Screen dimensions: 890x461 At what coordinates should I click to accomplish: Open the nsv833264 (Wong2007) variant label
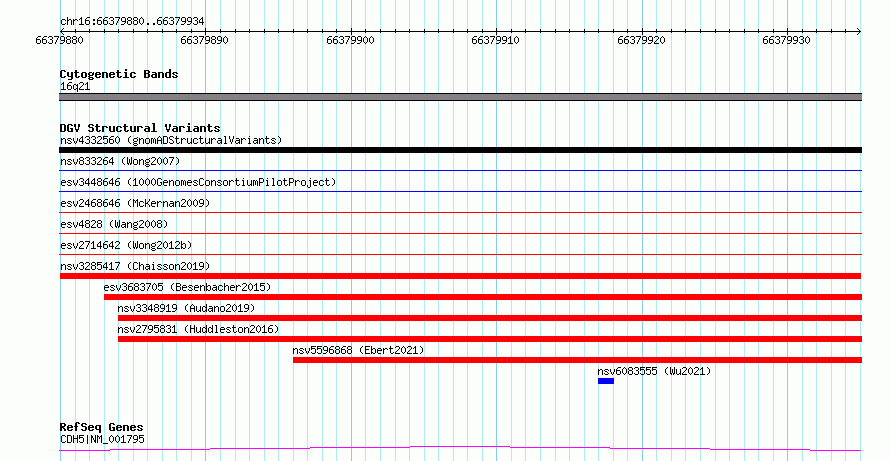pos(120,161)
